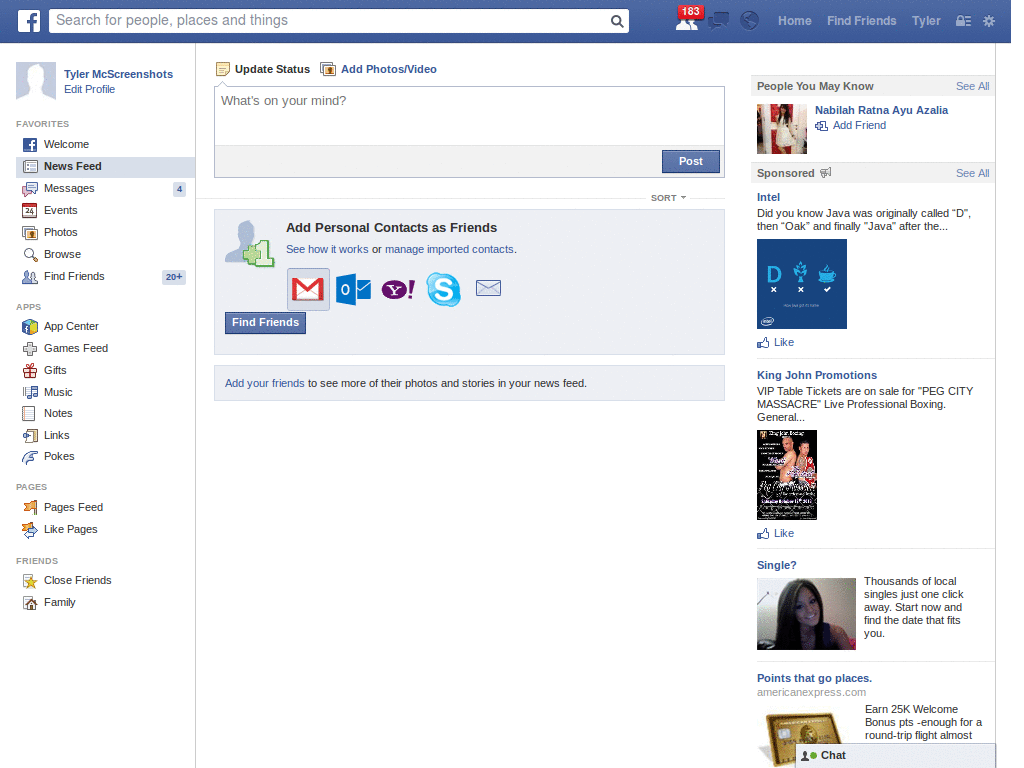Select the Outlook contact import icon

tap(353, 289)
